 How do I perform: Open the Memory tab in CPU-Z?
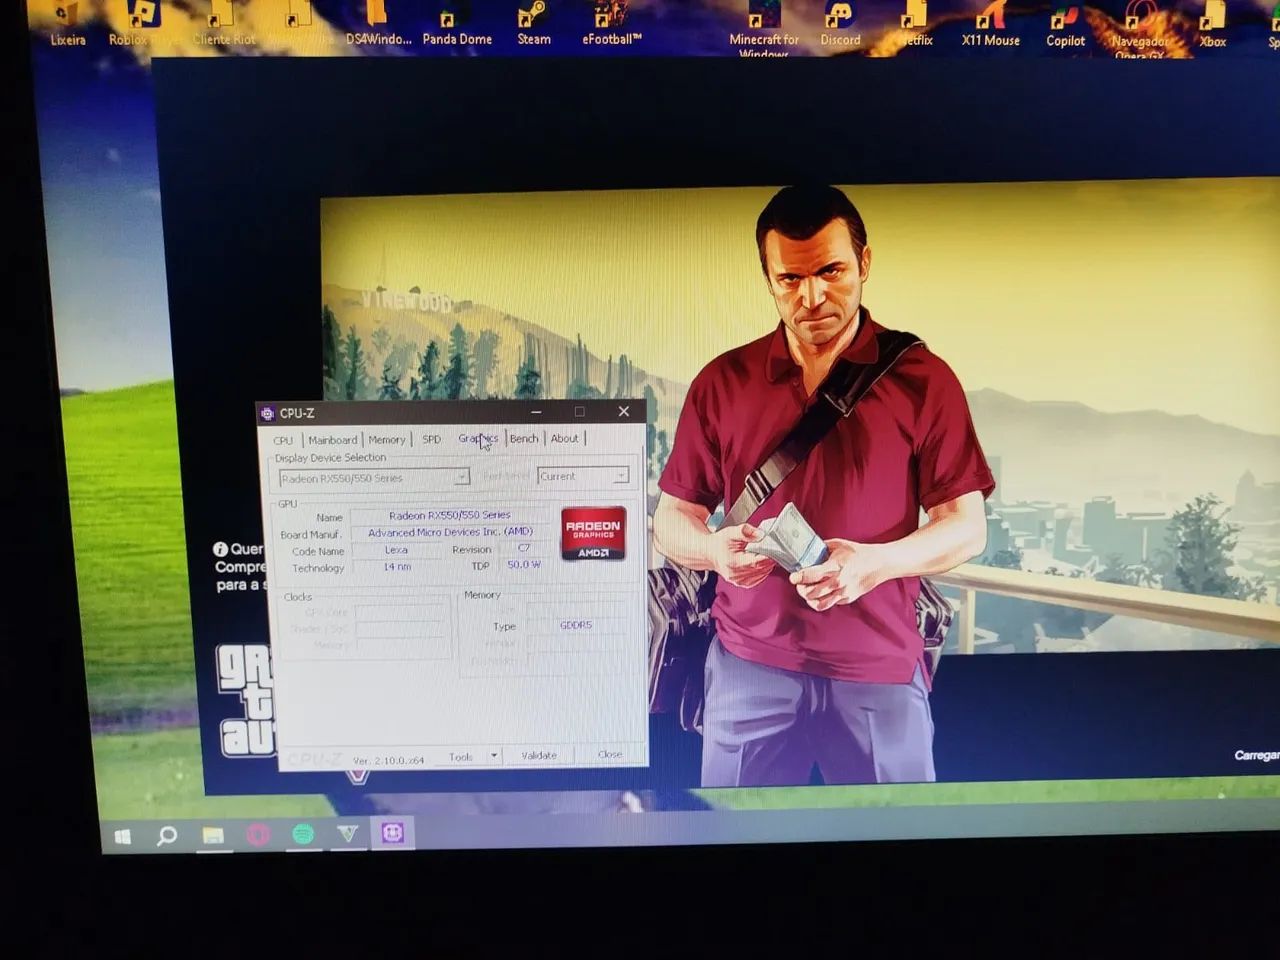coord(386,439)
